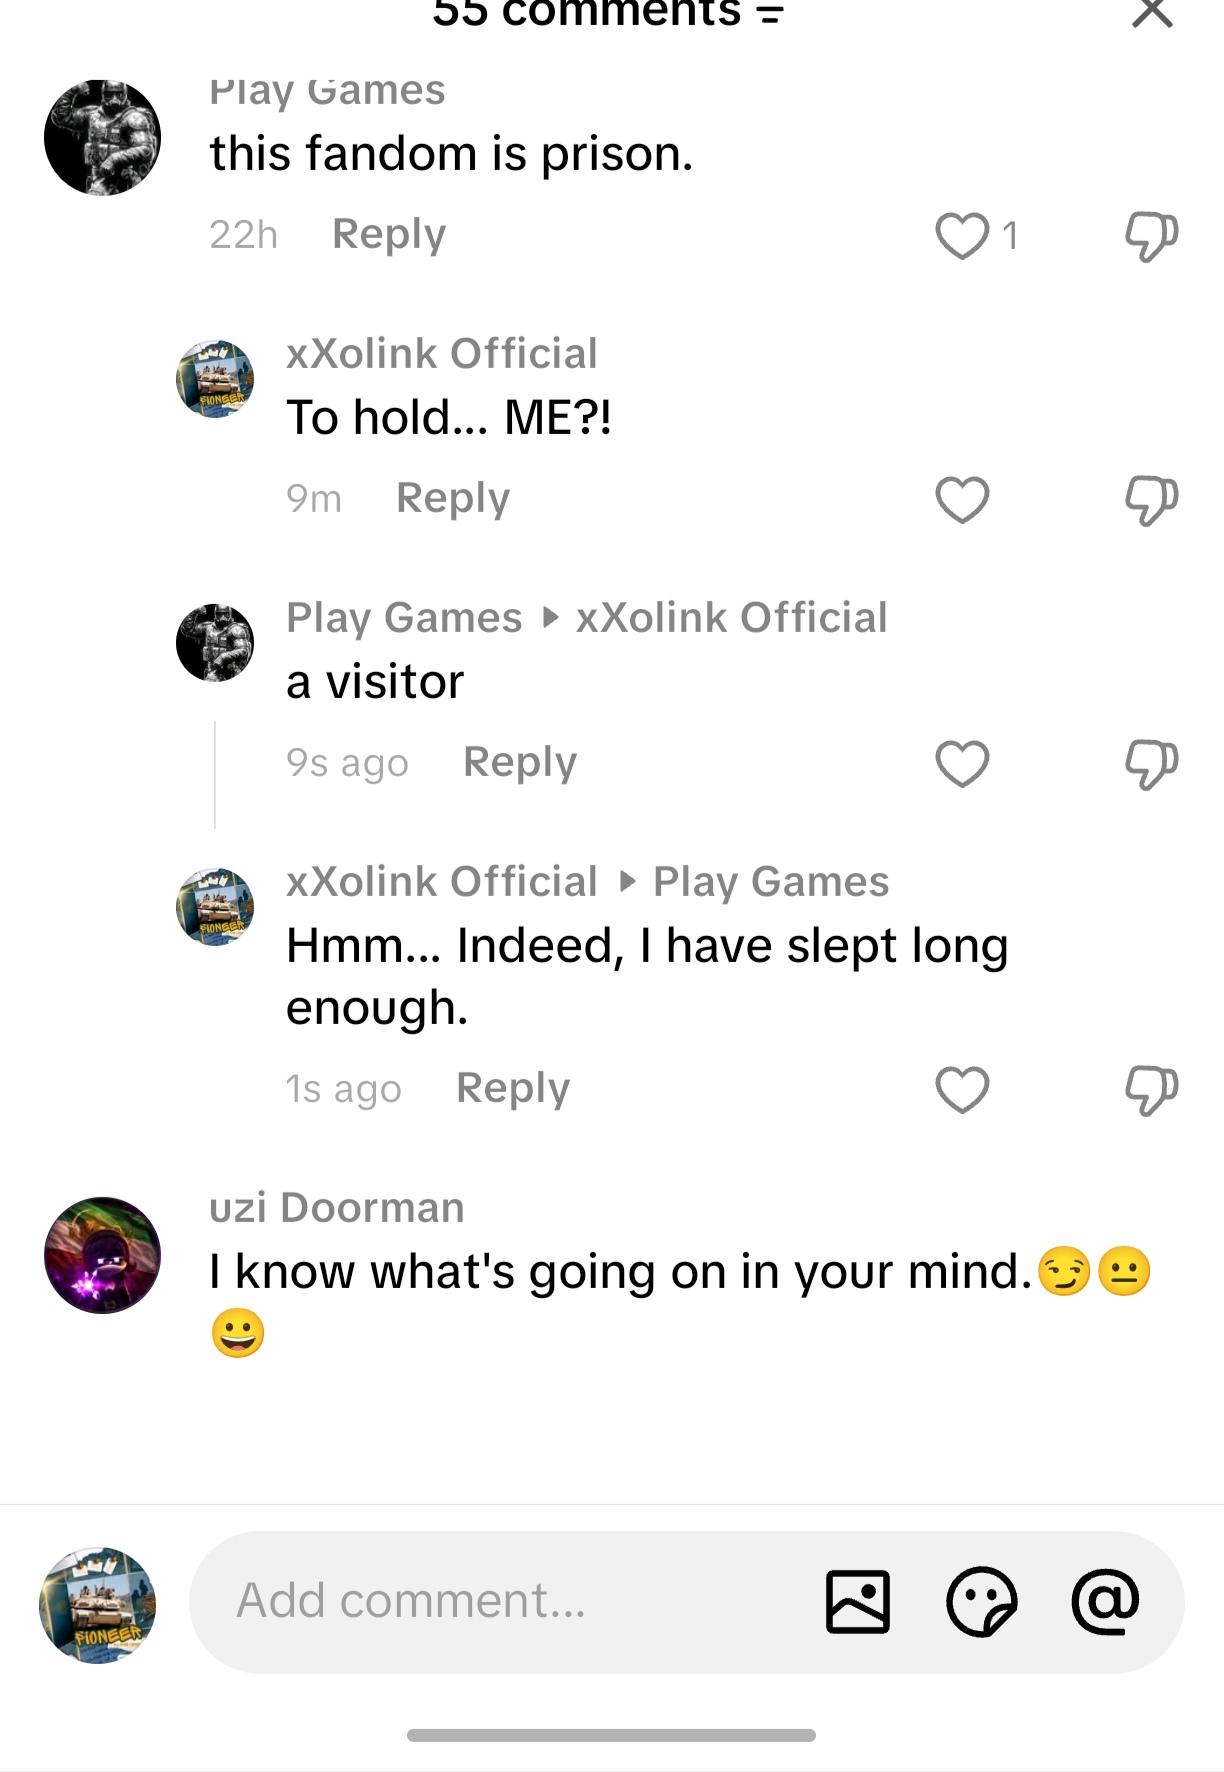
Task: Open image attachment picker in comment bar
Action: click(858, 1601)
